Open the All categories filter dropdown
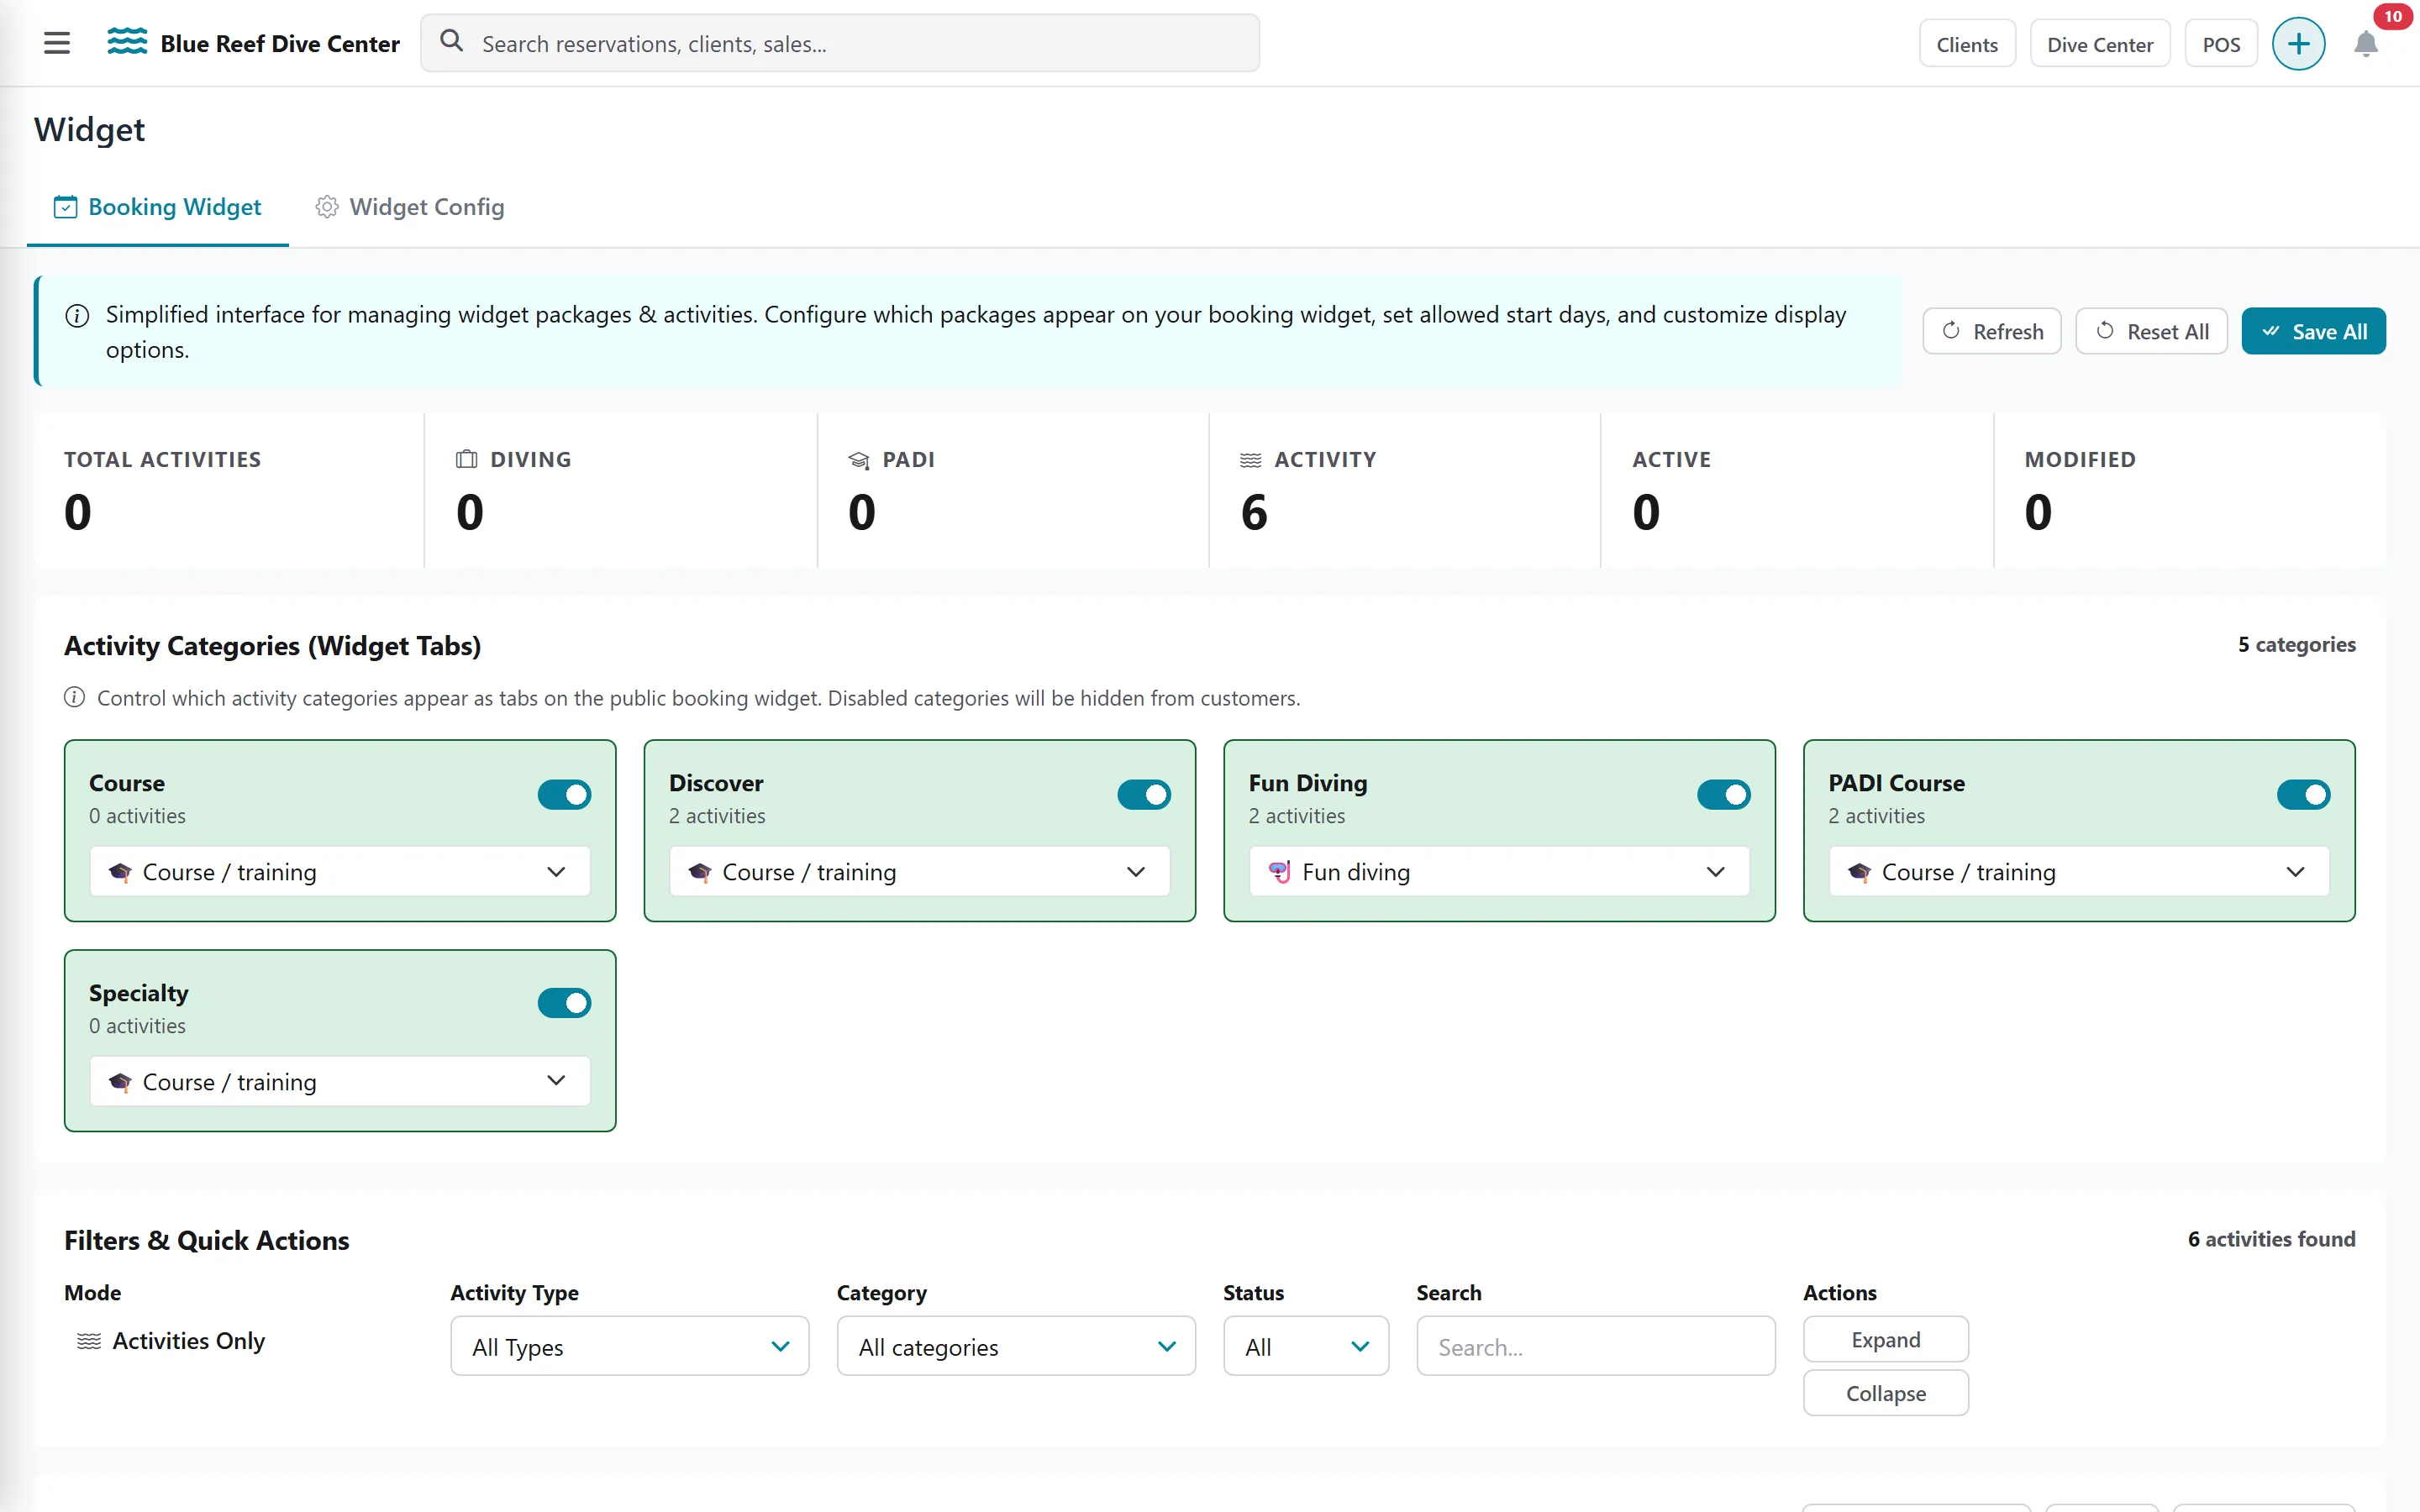 [x=1016, y=1347]
